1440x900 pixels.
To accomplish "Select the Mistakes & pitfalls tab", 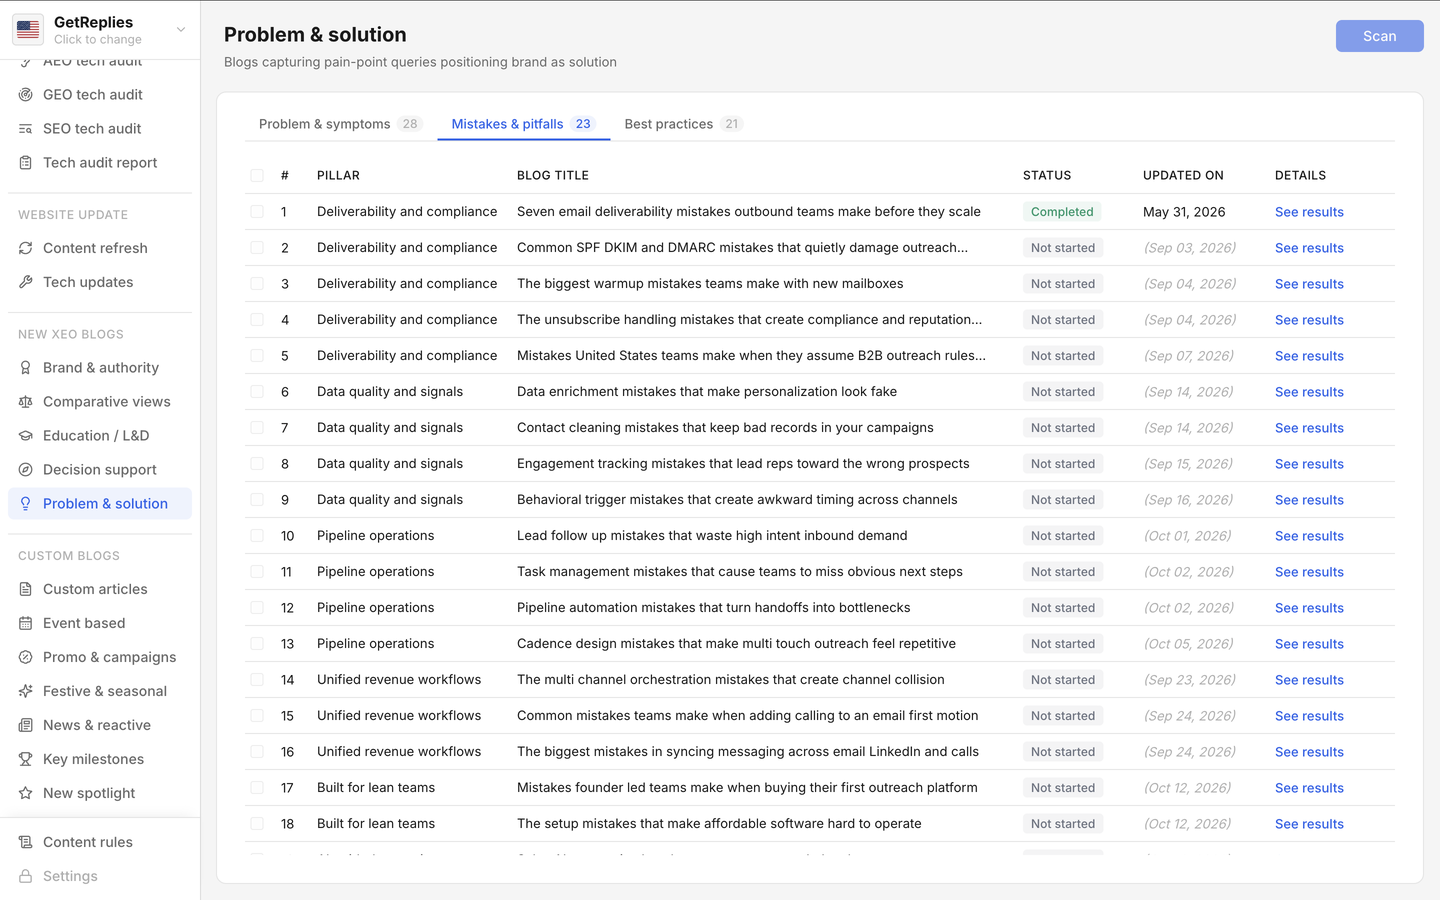I will tap(523, 124).
